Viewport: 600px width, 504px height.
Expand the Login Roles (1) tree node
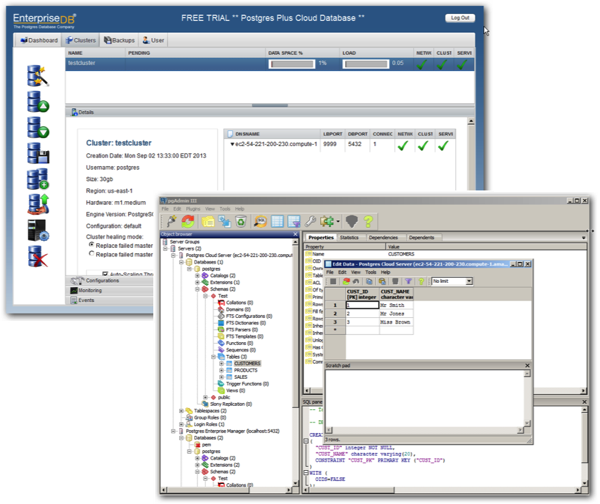click(x=181, y=424)
